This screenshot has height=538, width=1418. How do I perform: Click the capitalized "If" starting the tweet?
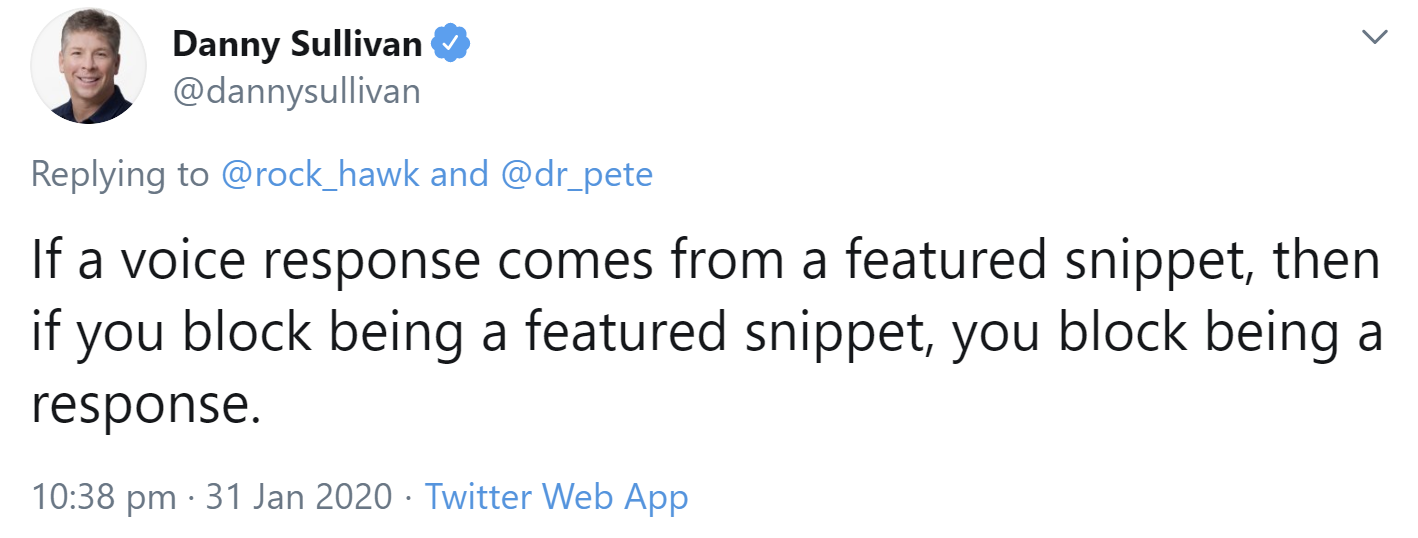[x=46, y=262]
